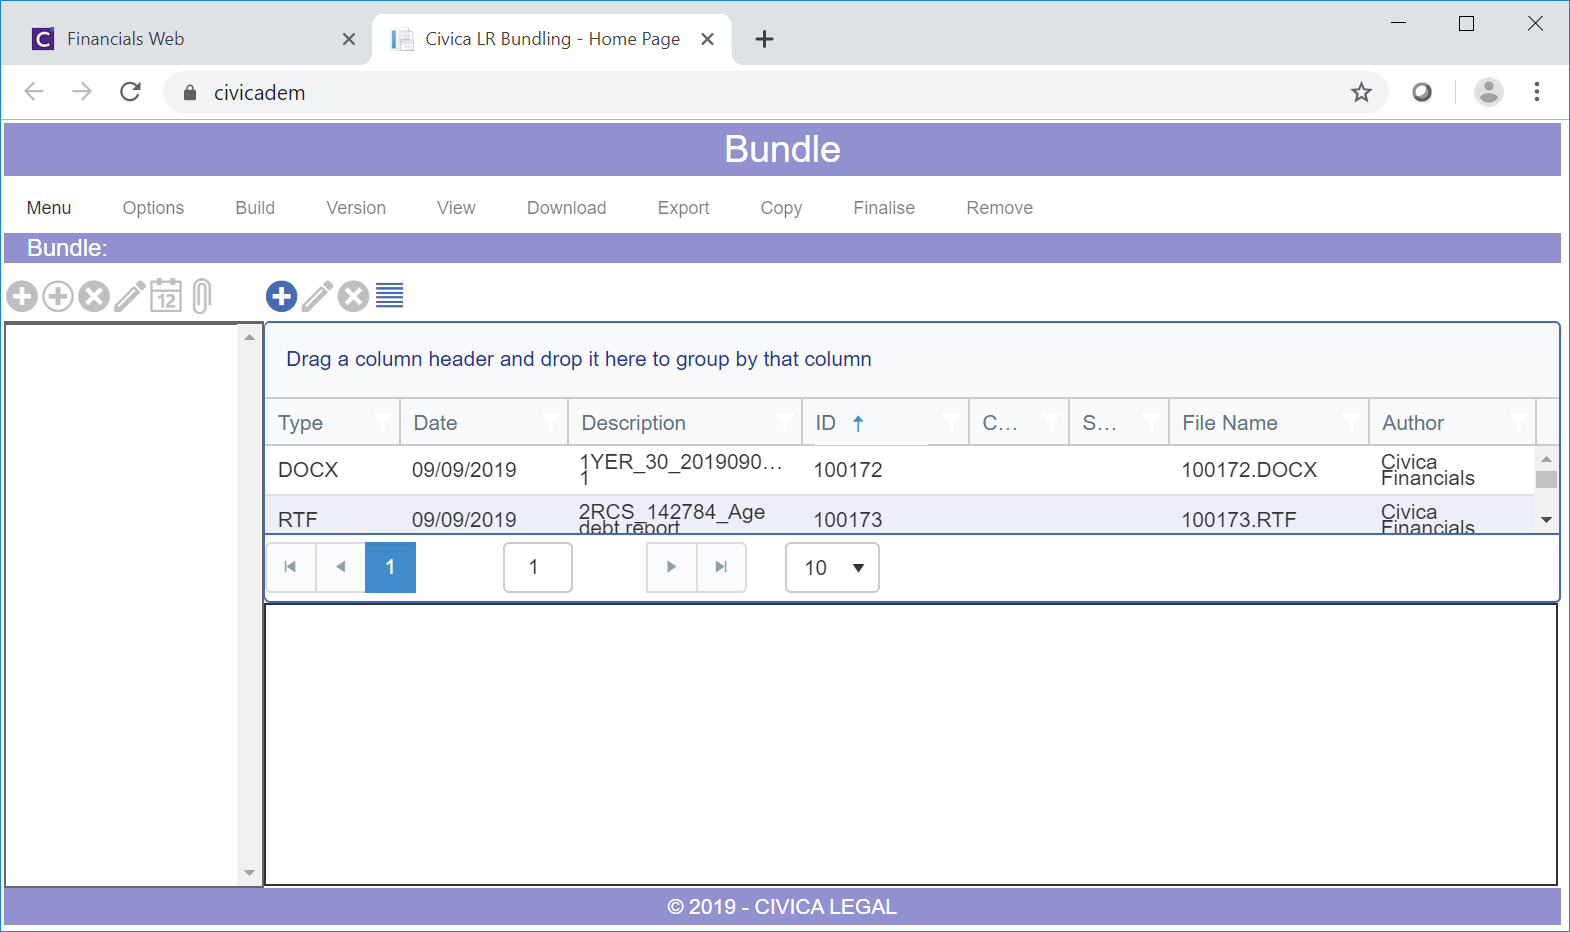
Task: Sort by Type column header
Action: tap(301, 423)
